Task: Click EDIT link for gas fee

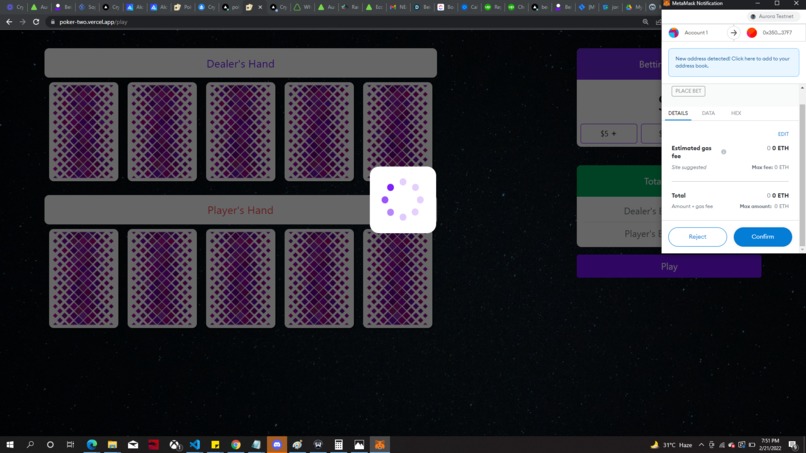Action: click(783, 134)
